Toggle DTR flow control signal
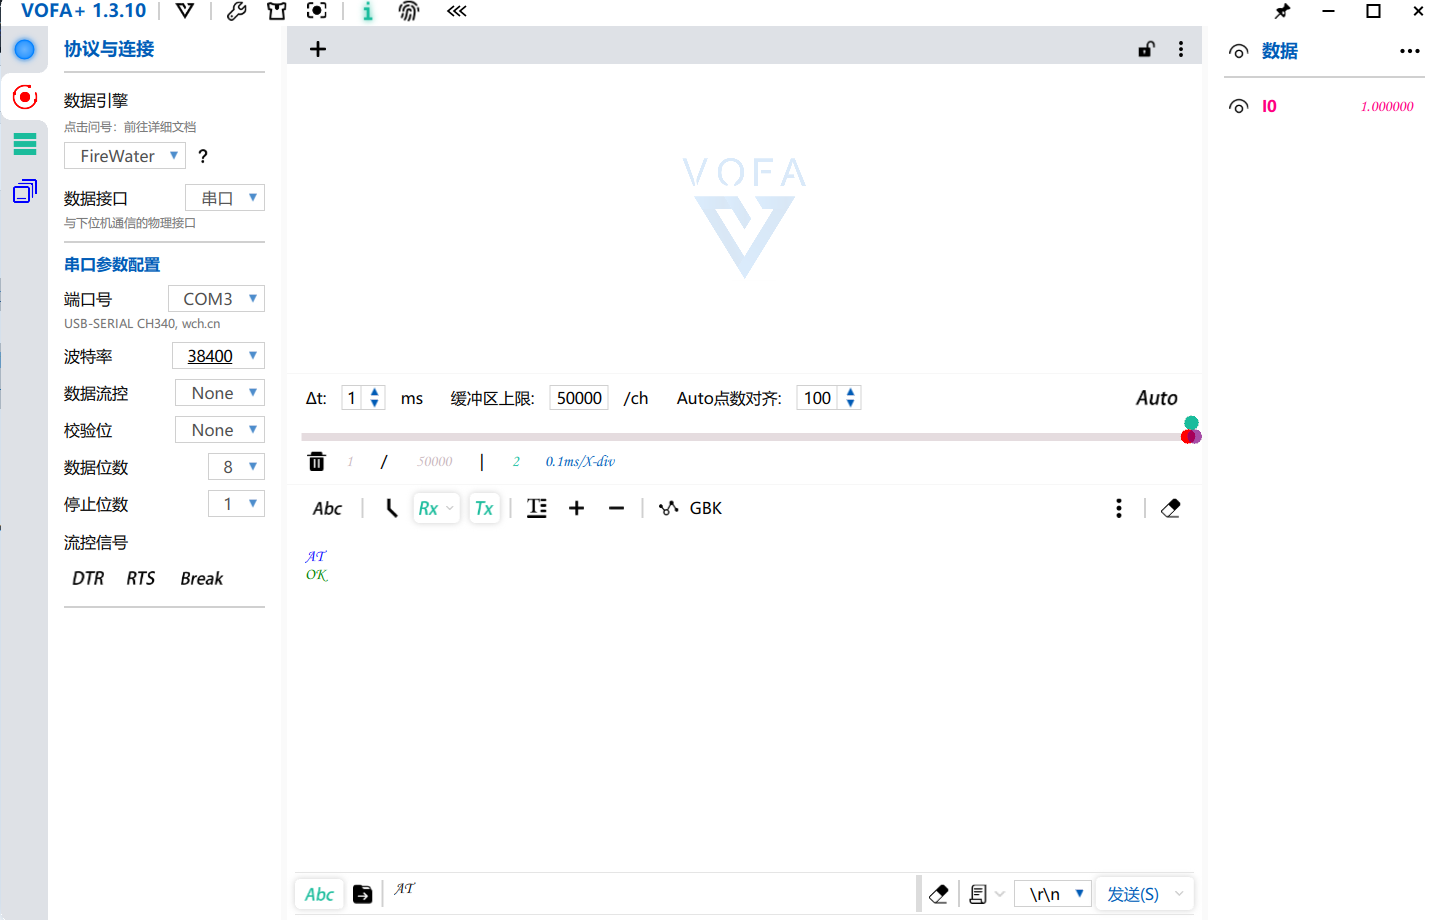 pos(88,578)
